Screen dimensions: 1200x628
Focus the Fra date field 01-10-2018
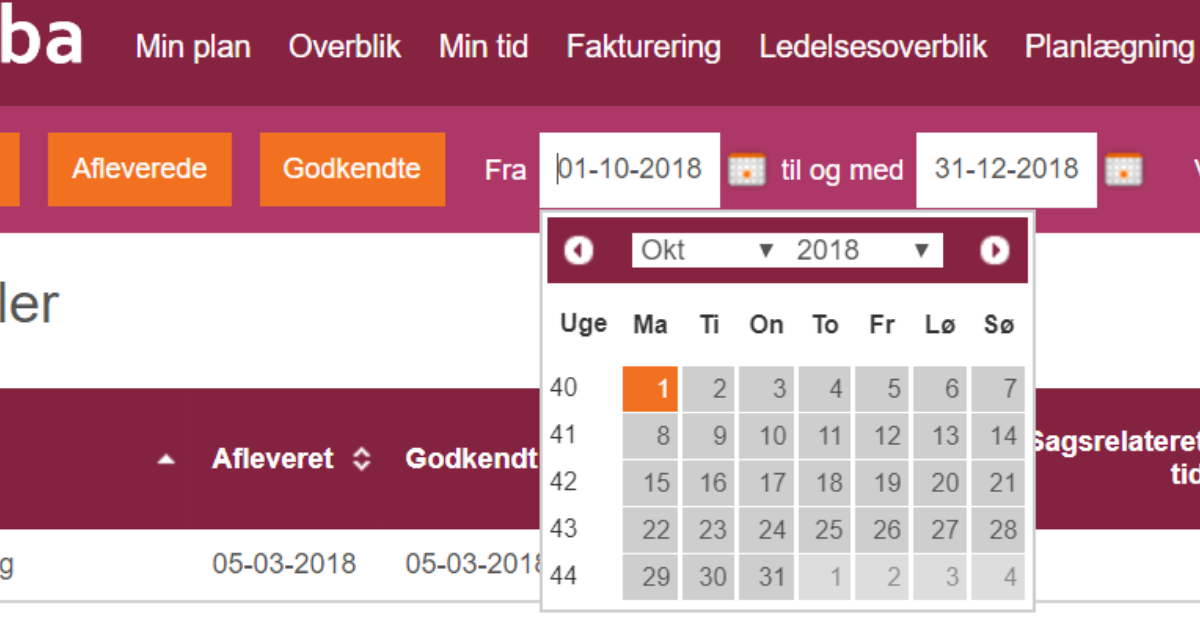[x=629, y=169]
